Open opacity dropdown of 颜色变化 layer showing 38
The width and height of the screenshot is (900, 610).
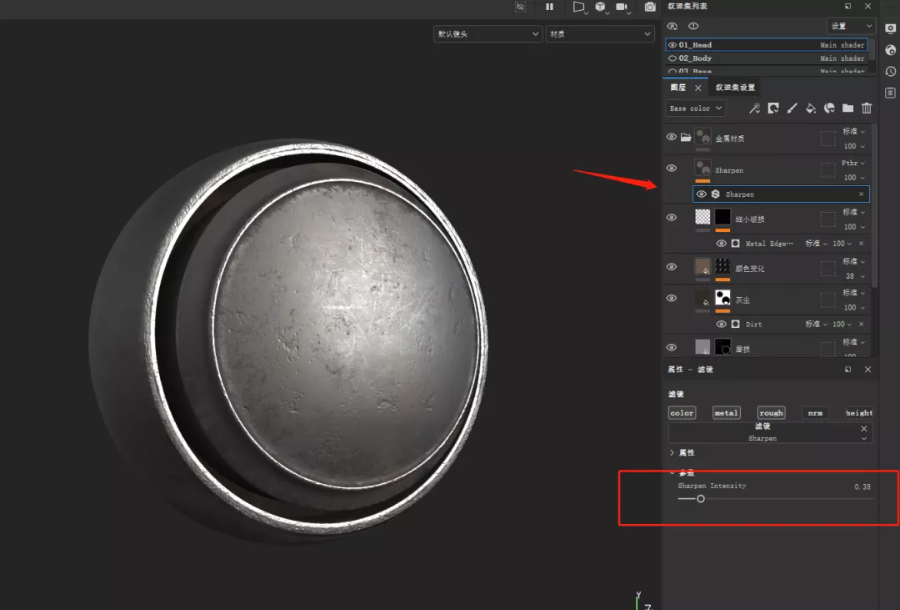pyautogui.click(x=855, y=276)
